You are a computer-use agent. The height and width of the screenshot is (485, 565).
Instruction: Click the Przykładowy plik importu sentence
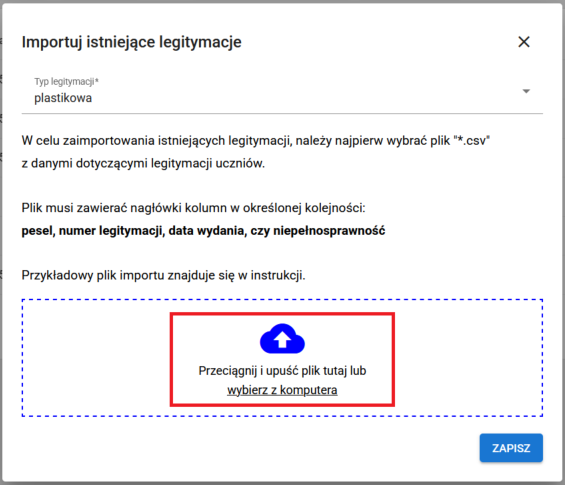pos(163,275)
